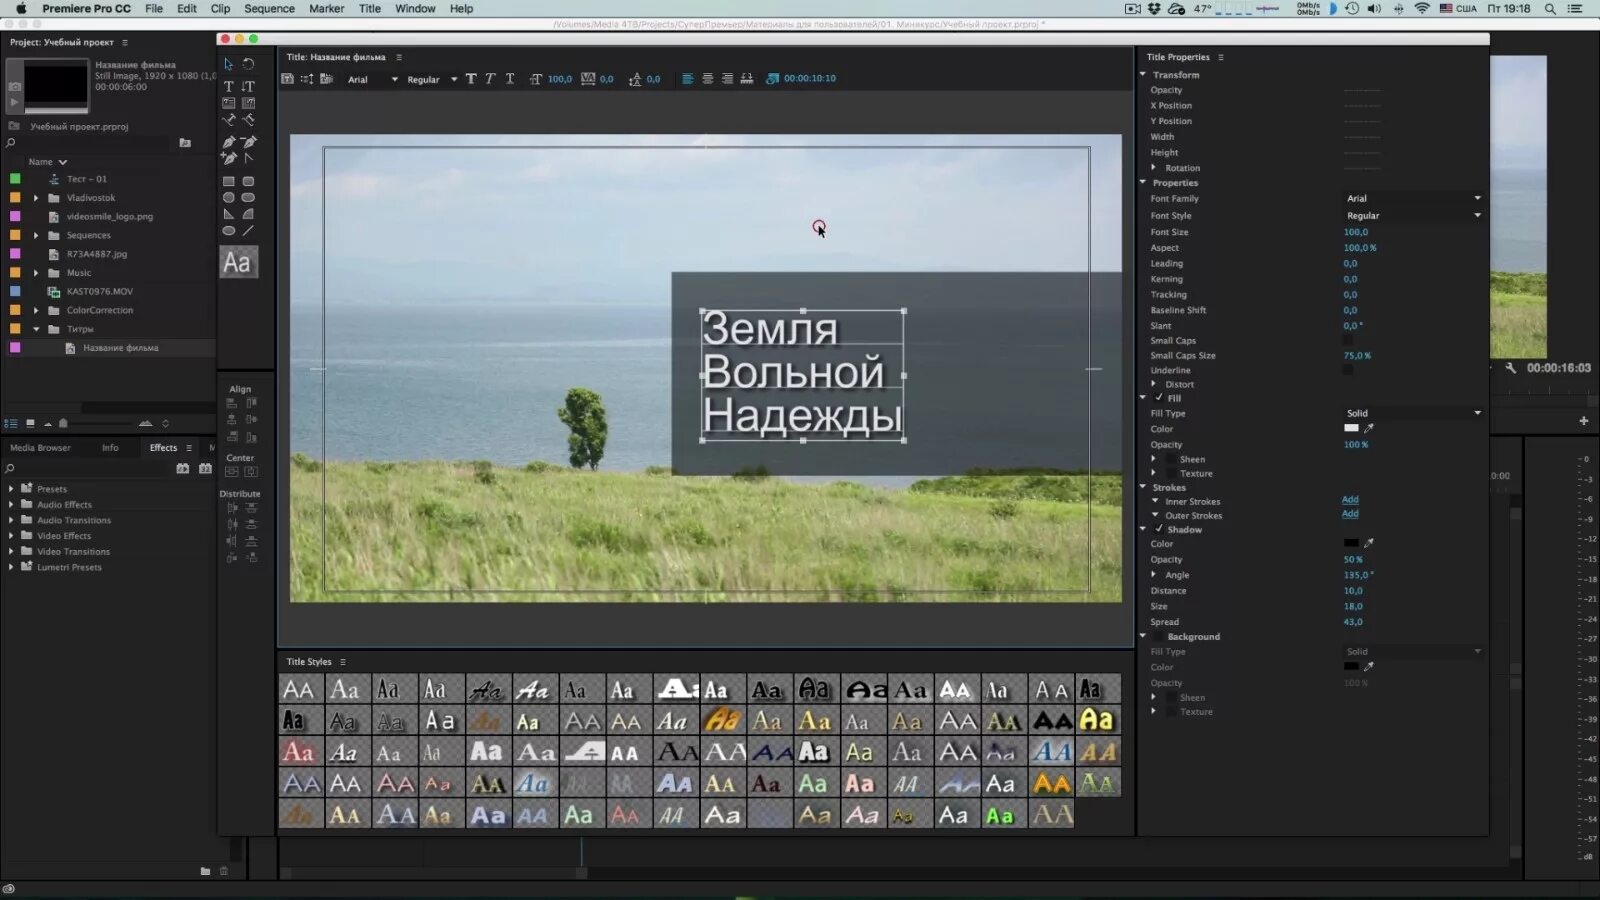1600x900 pixels.
Task: Uncheck the Shadow property
Action: pos(1157,529)
